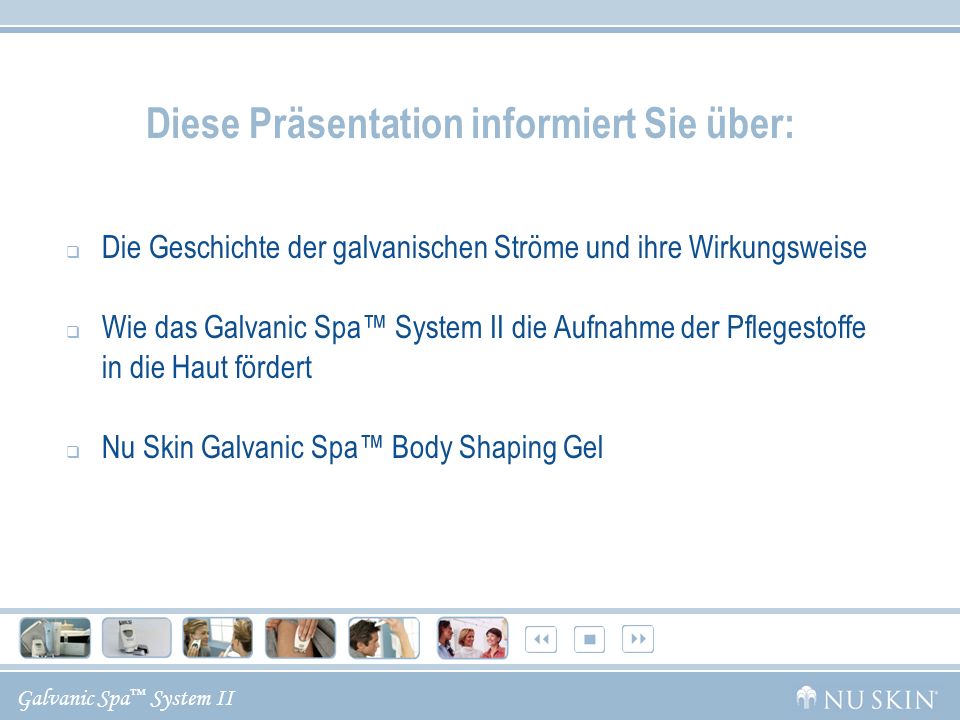This screenshot has width=960, height=720.
Task: Click the Galvanic Spa System II footer title
Action: tap(127, 699)
